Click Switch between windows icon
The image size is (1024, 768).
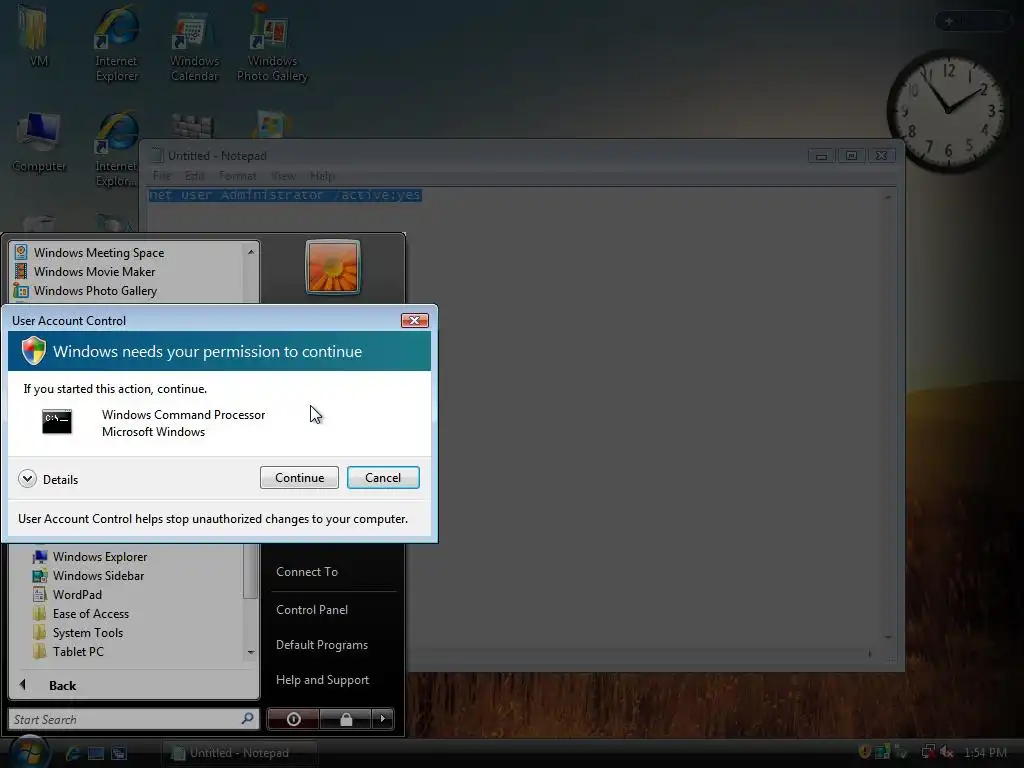[119, 753]
